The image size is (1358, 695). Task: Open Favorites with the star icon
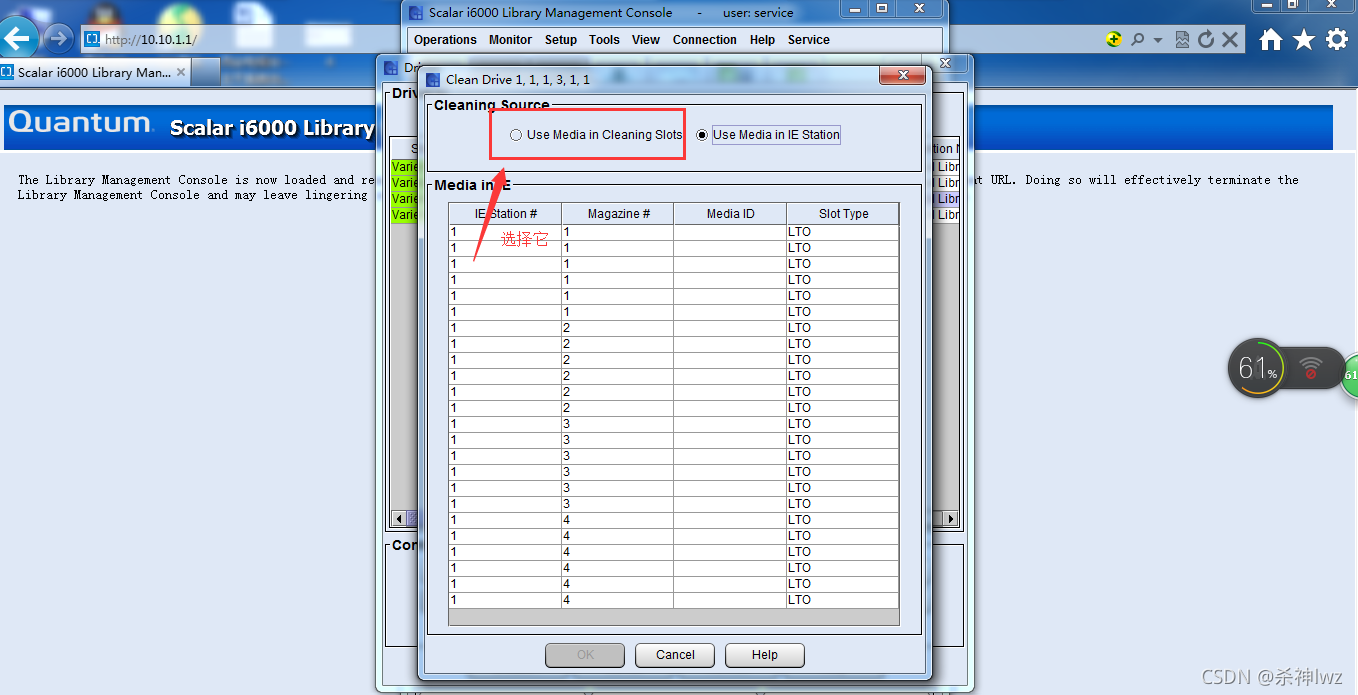click(1304, 39)
